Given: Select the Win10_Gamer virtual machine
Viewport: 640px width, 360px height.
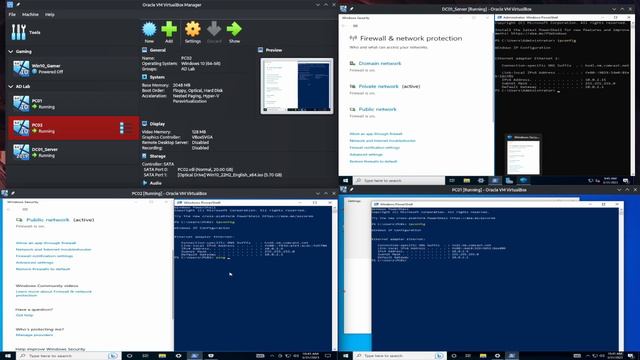Looking at the screenshot, I should click(73, 68).
